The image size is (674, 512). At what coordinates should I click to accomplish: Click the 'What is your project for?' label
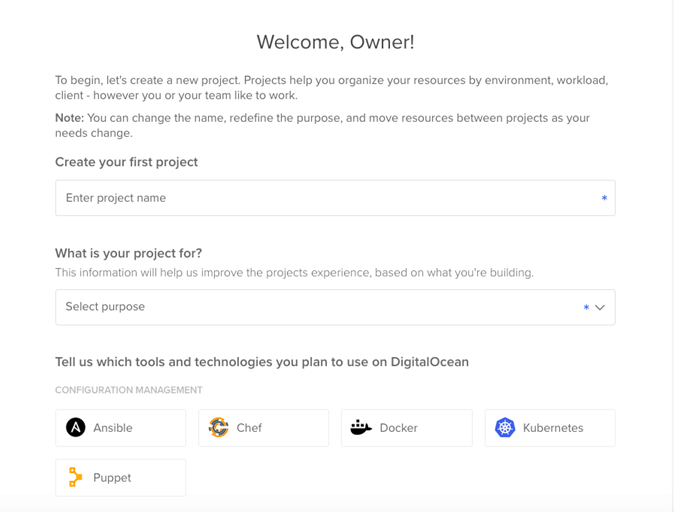[x=129, y=253]
